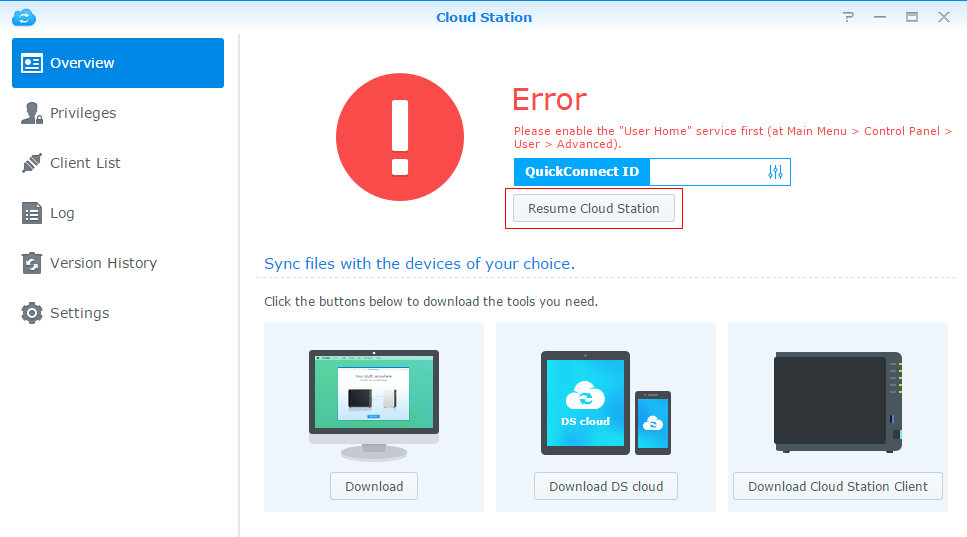This screenshot has height=537, width=967.
Task: Click 'Click the buttons below to download' text
Action: [430, 301]
